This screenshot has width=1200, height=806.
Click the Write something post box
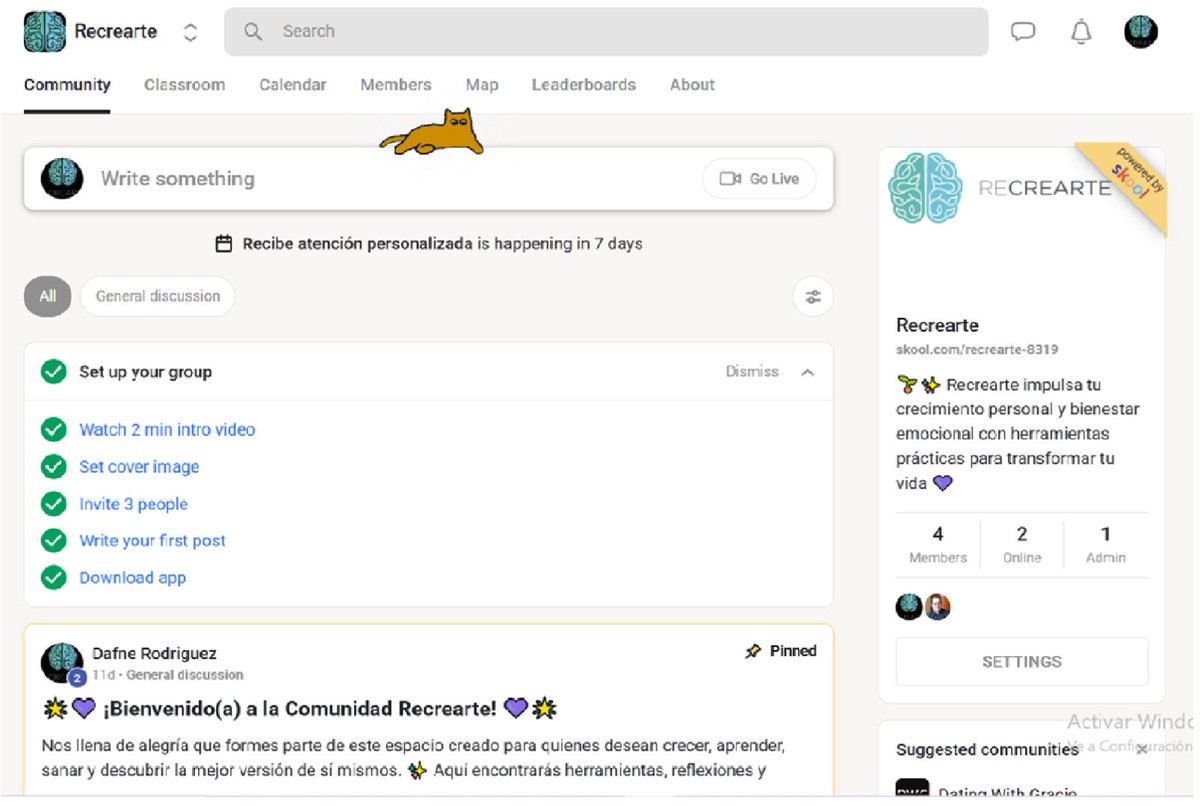click(428, 179)
